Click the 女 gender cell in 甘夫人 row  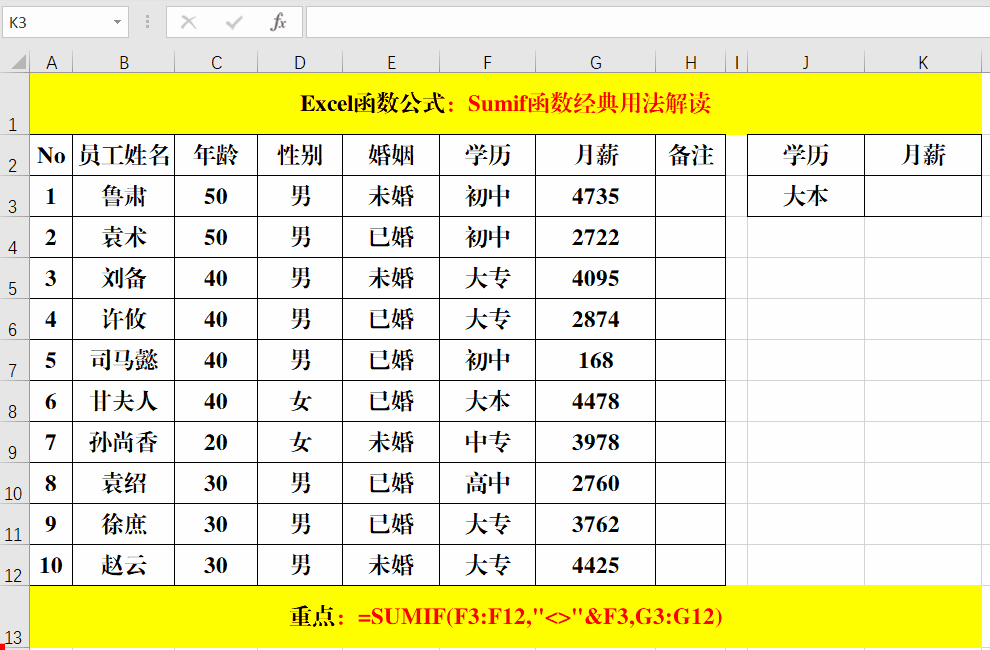pyautogui.click(x=300, y=401)
